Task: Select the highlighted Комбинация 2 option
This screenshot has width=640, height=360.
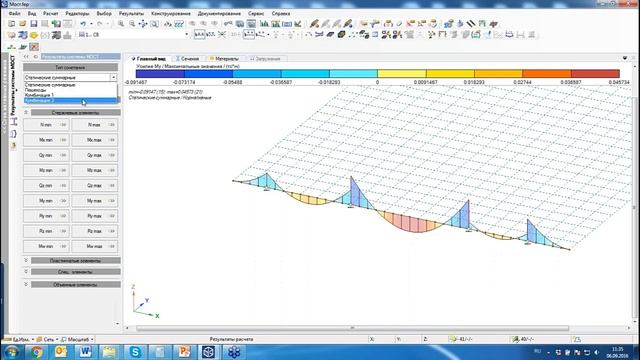Action: (70, 100)
